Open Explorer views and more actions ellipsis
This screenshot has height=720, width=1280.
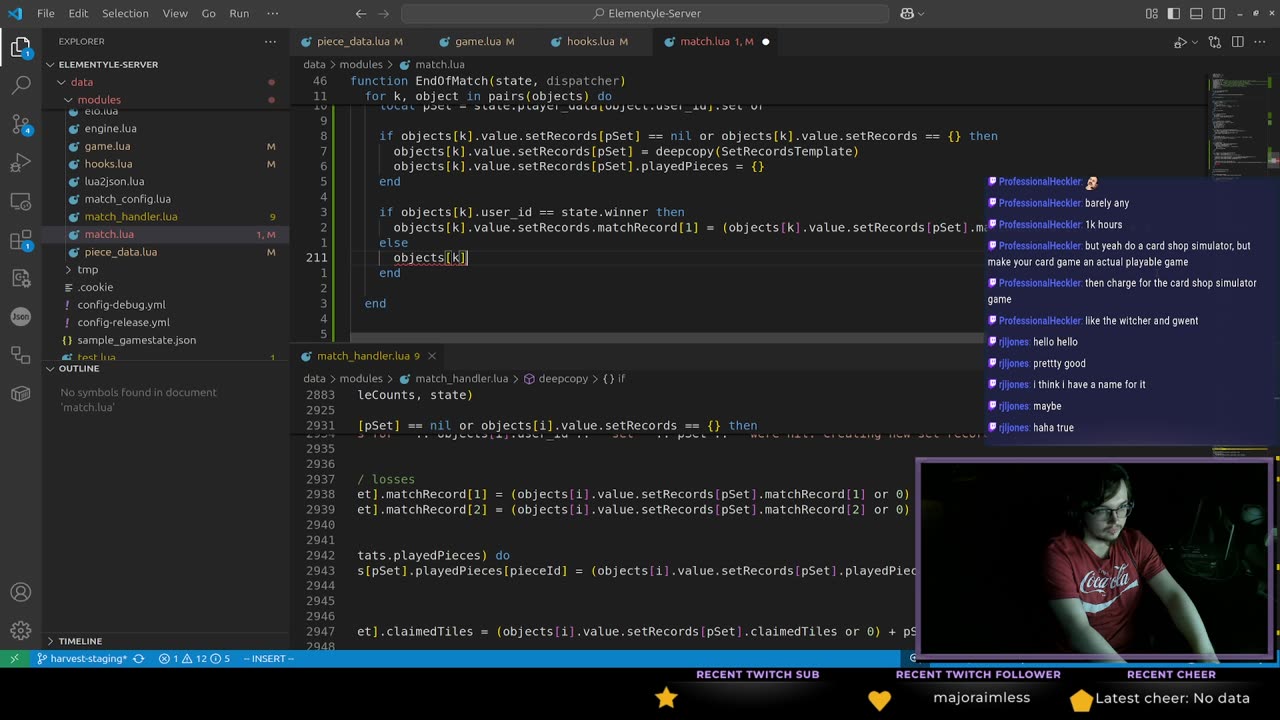270,41
